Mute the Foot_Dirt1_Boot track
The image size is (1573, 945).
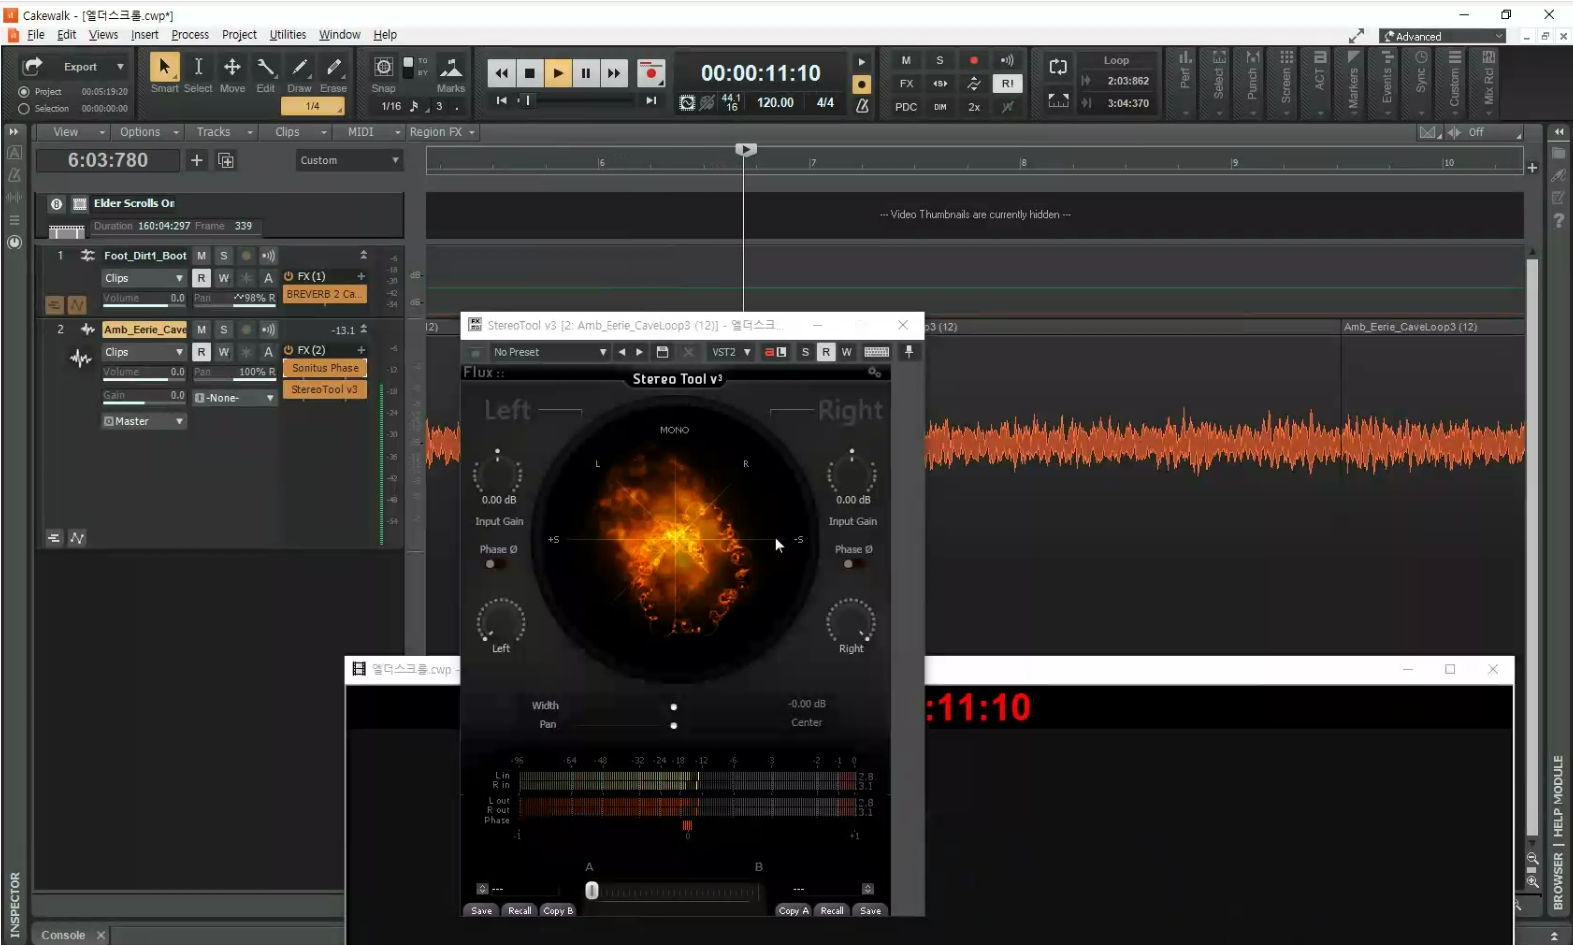pos(201,256)
